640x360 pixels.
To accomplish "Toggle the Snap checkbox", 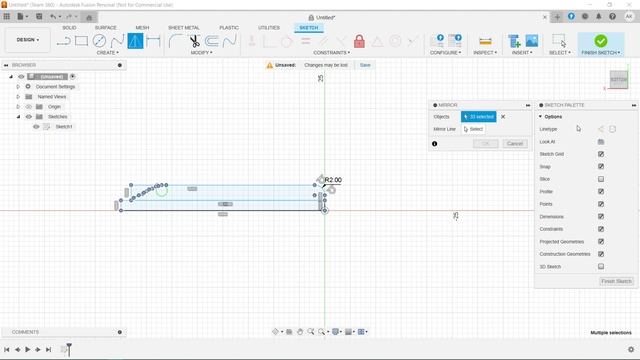I will click(600, 167).
